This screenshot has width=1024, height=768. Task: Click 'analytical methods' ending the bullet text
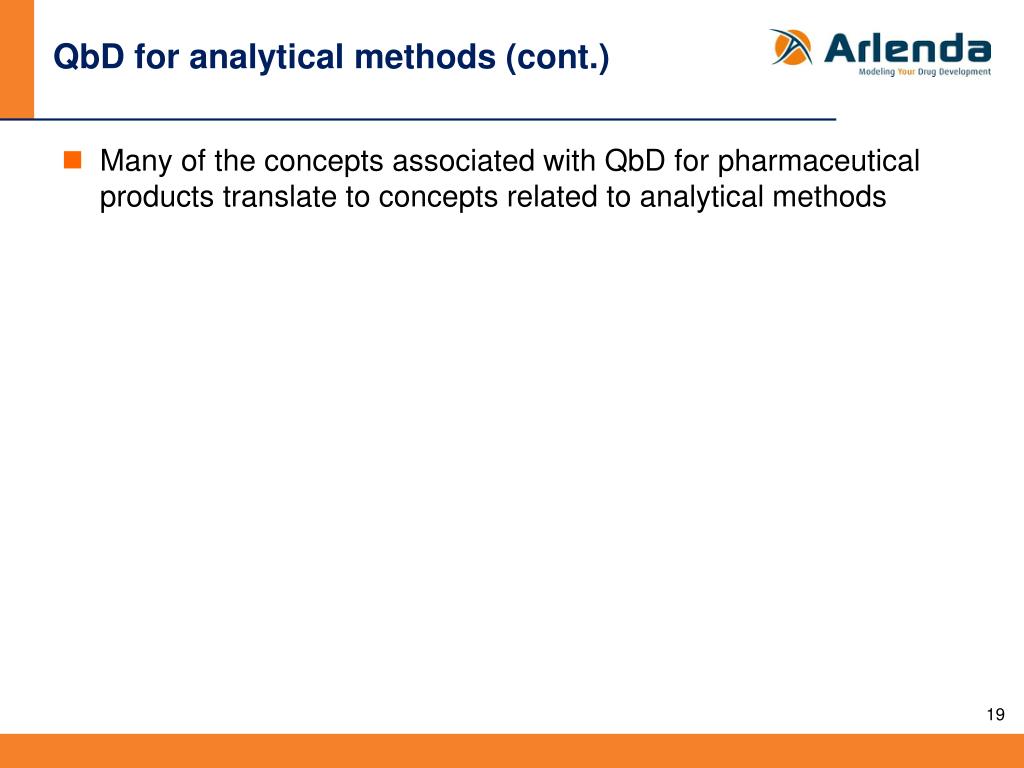tap(763, 197)
